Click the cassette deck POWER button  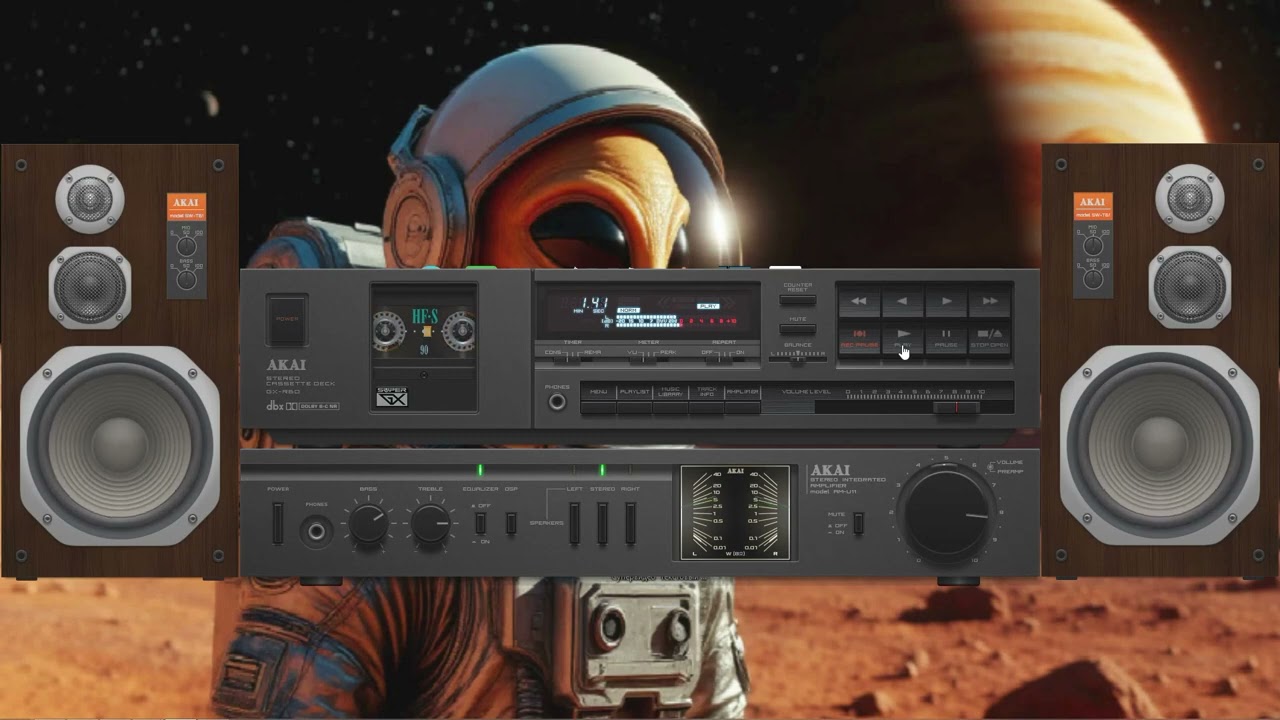(287, 320)
